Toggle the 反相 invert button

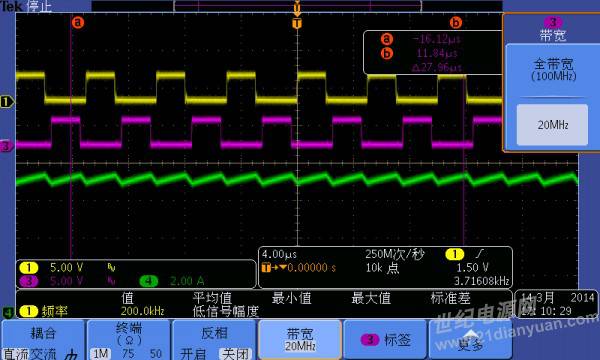(214, 340)
